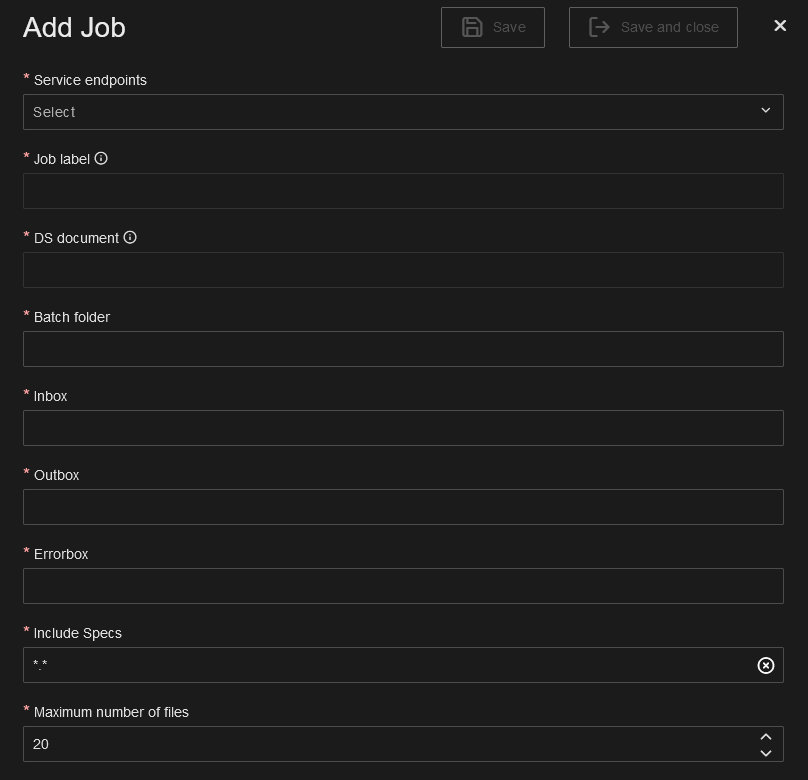Select the Batch folder input field

point(403,349)
